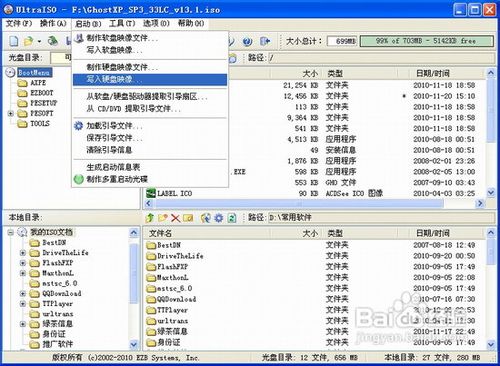Click the TOOLS folder icon in tree
The width and height of the screenshot is (500, 366).
22,124
